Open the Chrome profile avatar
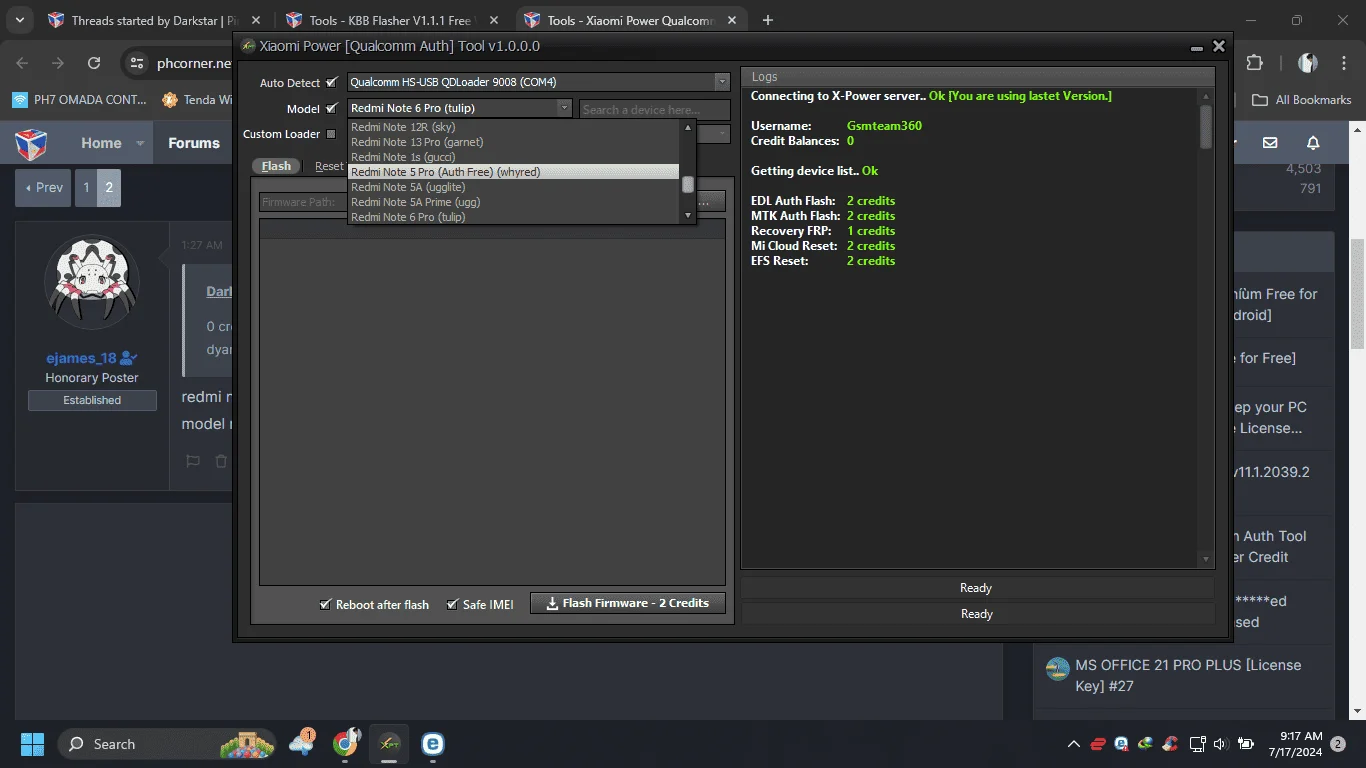 tap(1308, 63)
